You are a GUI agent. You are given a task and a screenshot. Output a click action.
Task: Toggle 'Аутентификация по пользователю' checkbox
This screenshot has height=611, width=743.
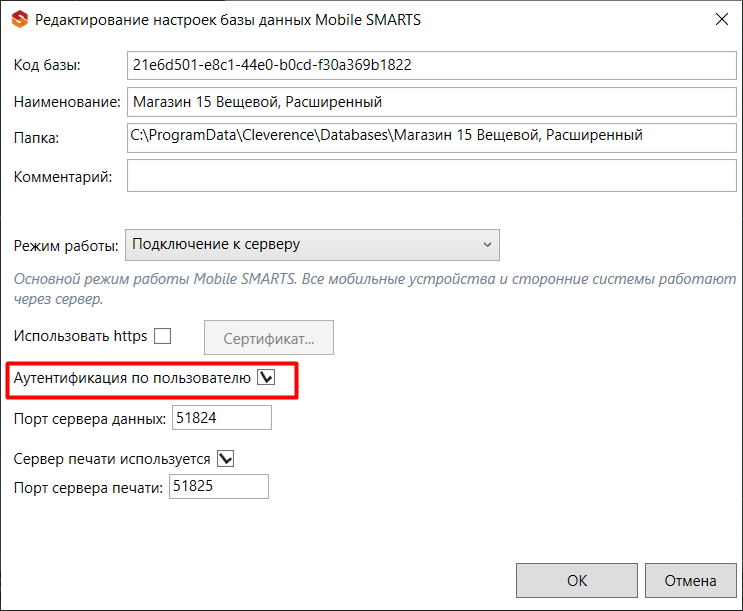[x=266, y=378]
